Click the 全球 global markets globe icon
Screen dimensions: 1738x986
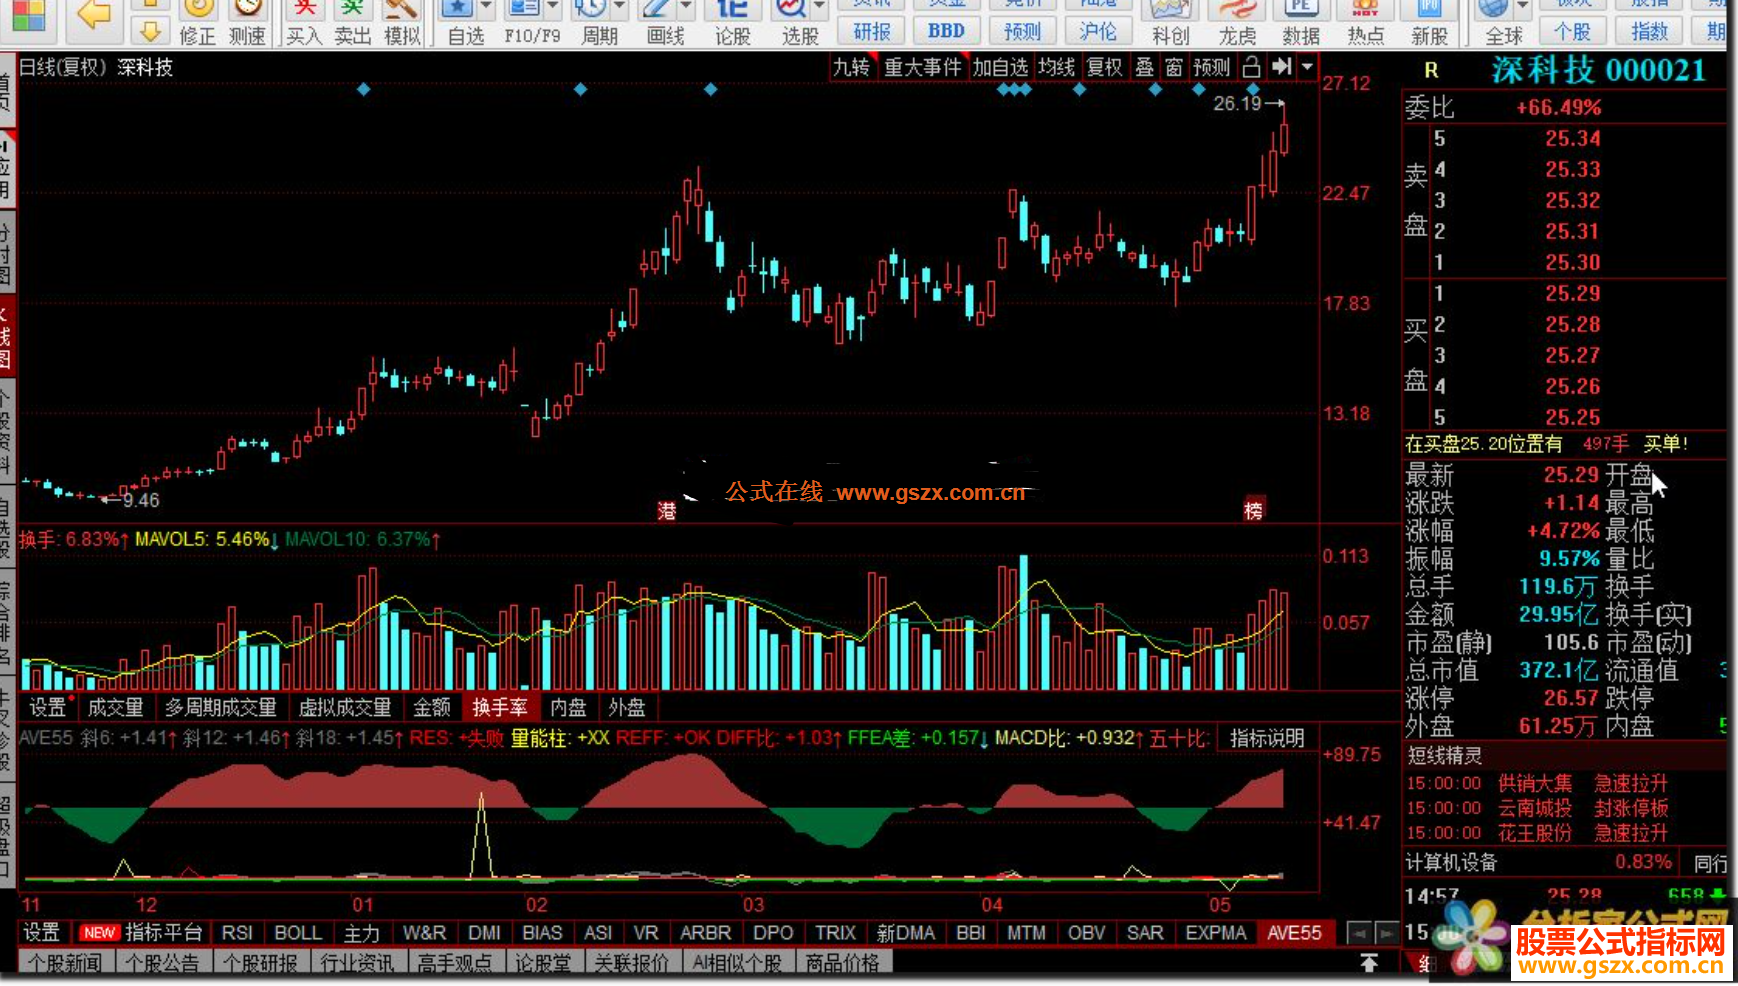[x=1493, y=10]
